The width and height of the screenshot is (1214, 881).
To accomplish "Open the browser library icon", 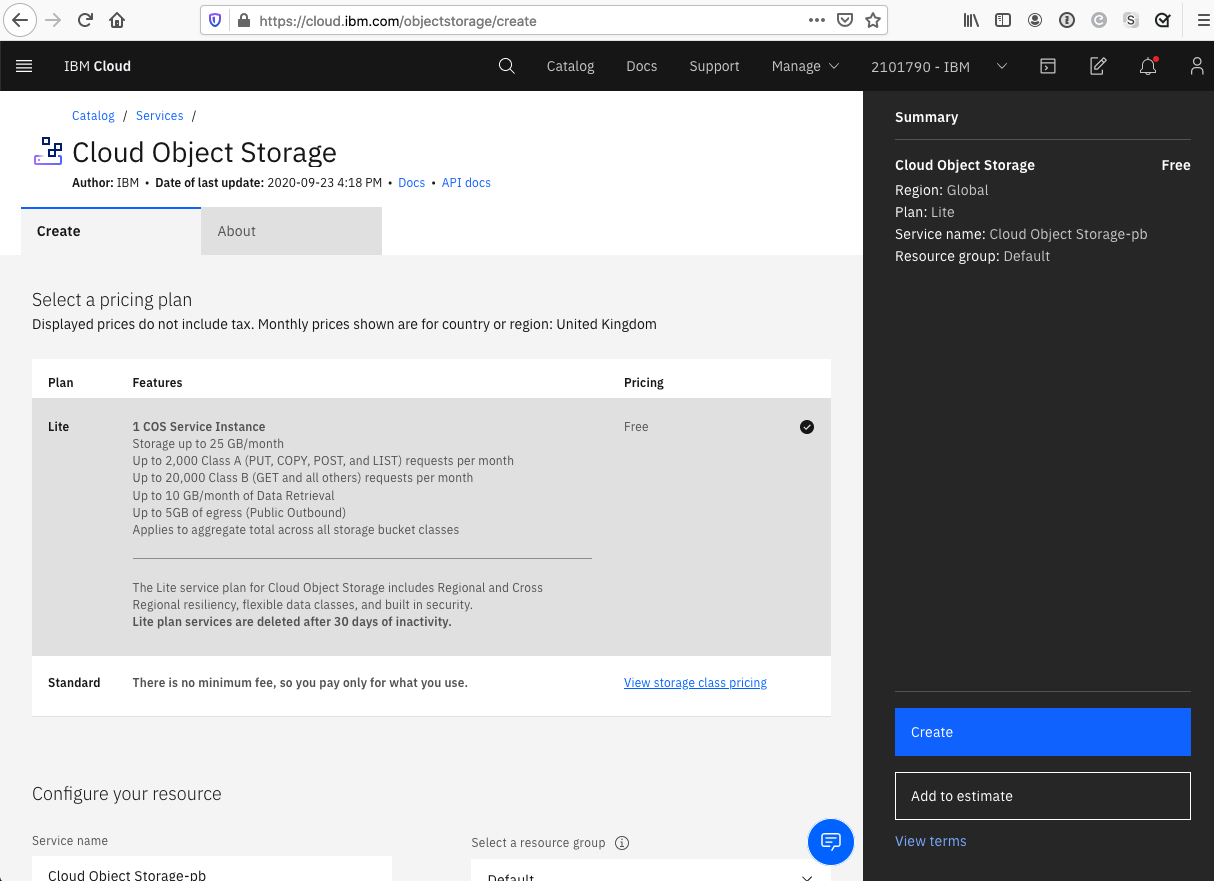I will tap(971, 20).
